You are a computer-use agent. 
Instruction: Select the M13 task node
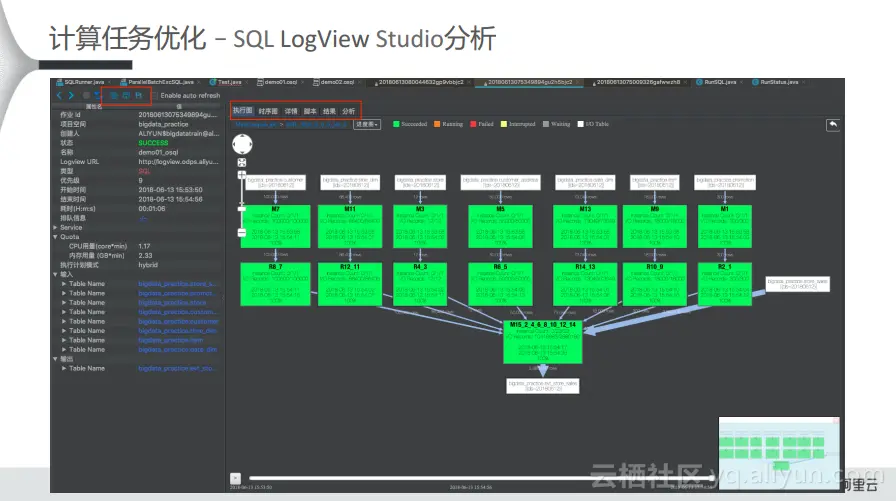click(x=585, y=226)
